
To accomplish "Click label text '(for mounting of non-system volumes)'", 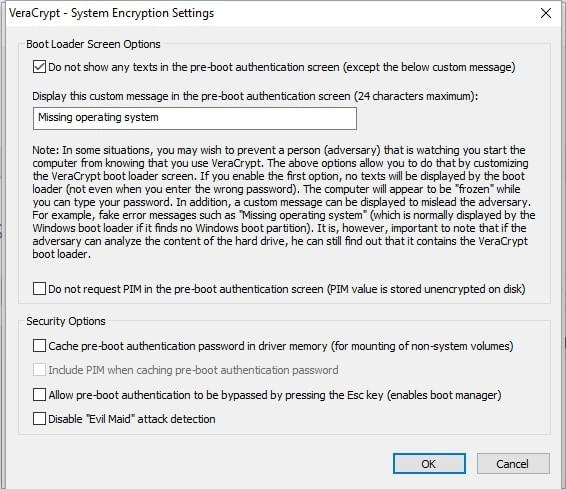I will click(x=422, y=346).
